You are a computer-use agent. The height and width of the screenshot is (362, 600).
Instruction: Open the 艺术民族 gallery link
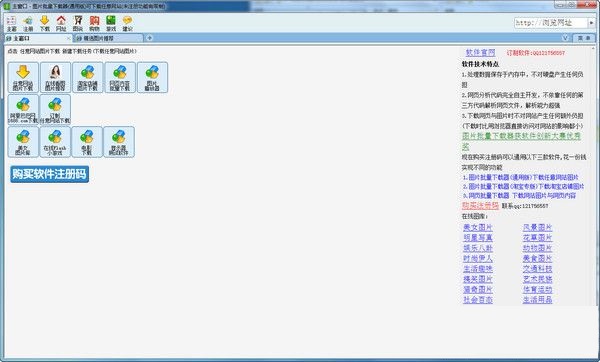point(538,279)
